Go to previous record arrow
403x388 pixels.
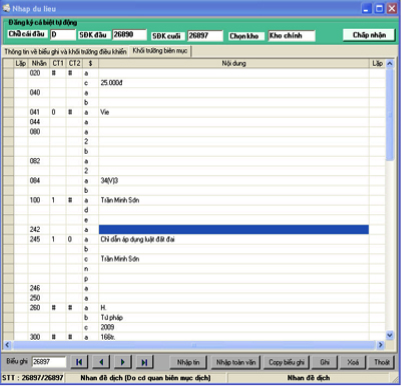[x=101, y=362]
